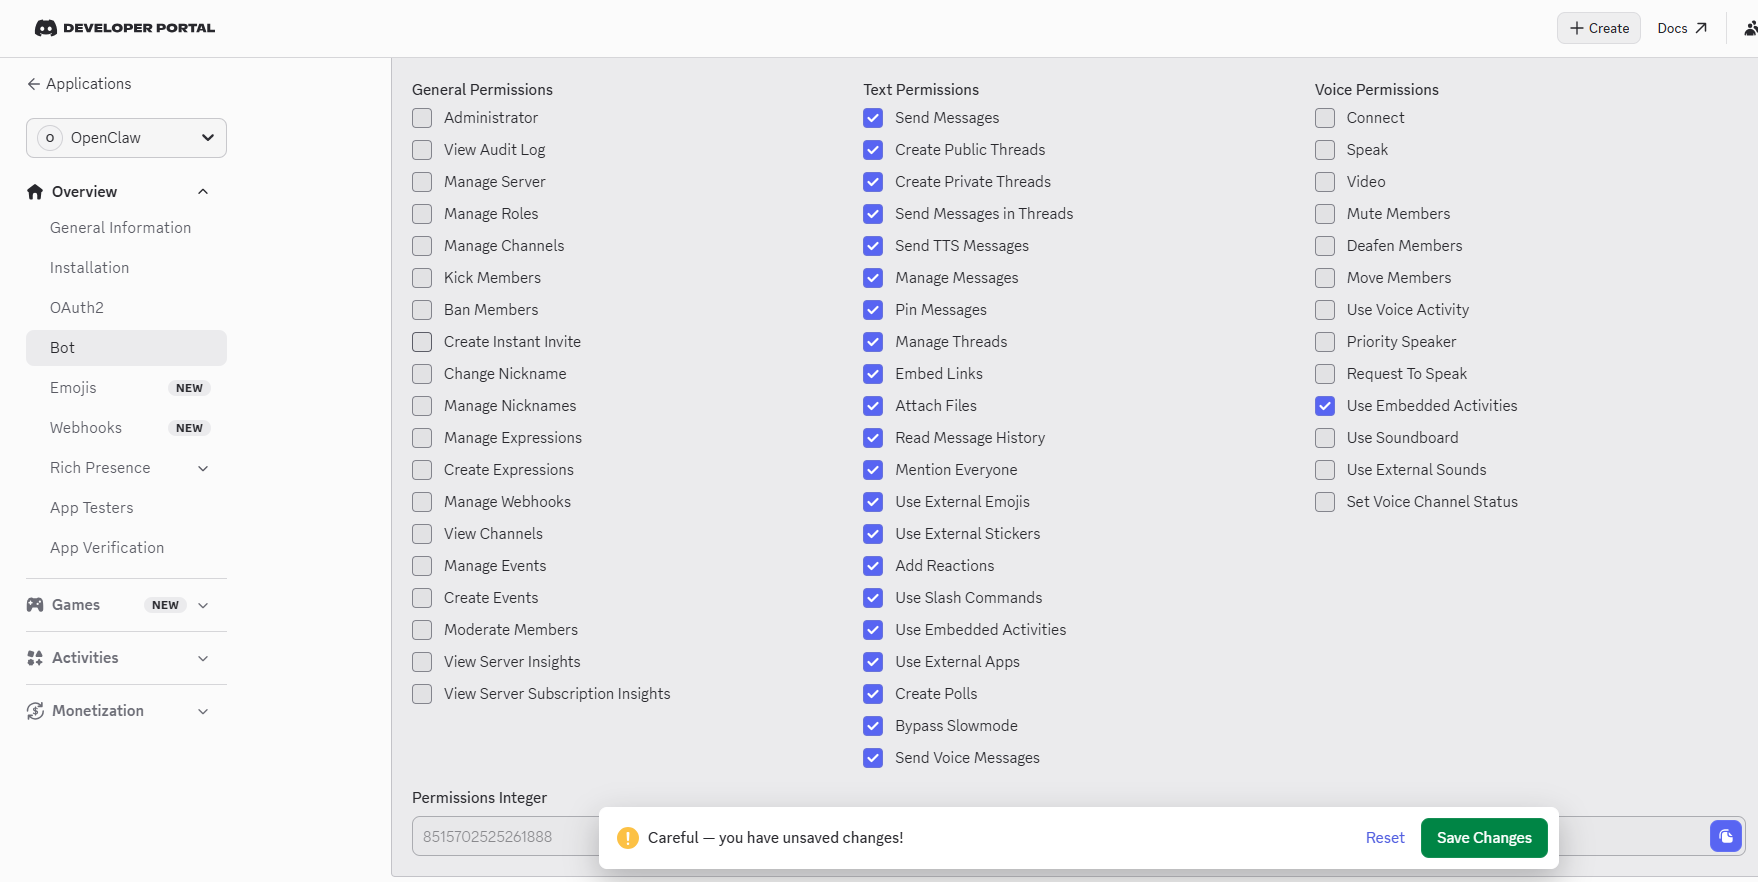
Task: Click the Games controller icon
Action: (x=35, y=605)
